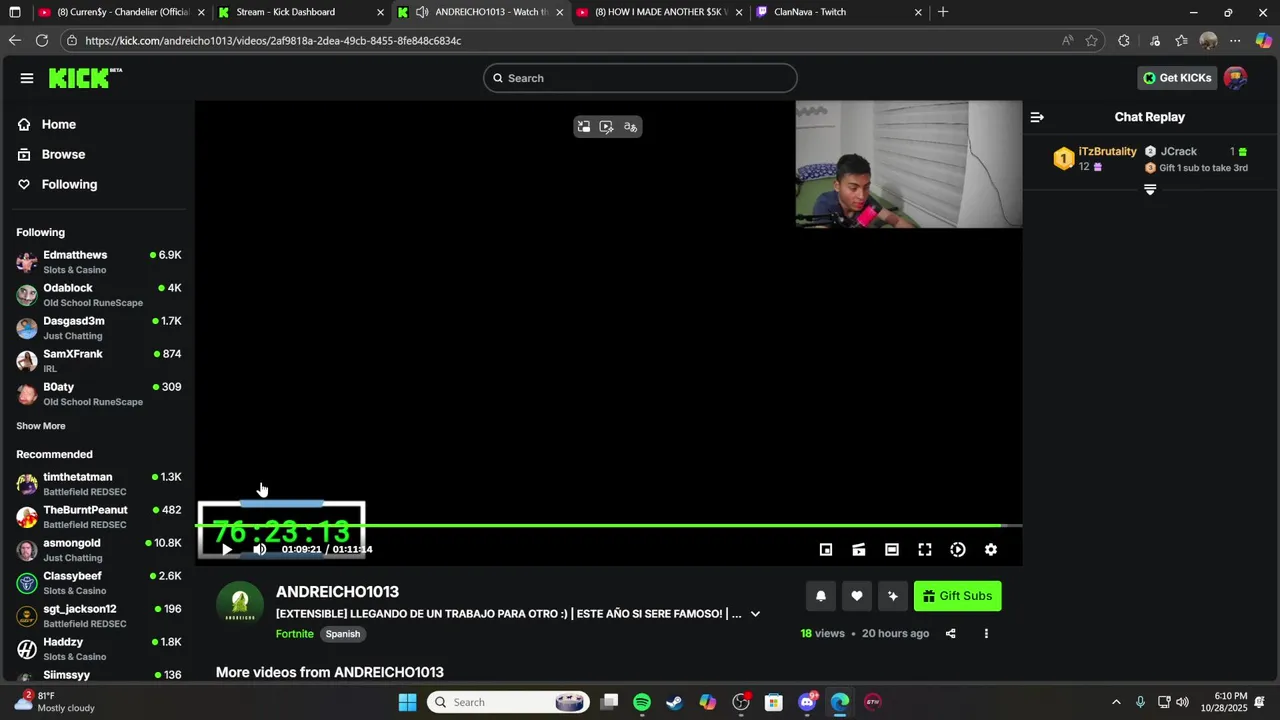Viewport: 1280px width, 720px height.
Task: Click the video enhance overlay icon
Action: [607, 127]
